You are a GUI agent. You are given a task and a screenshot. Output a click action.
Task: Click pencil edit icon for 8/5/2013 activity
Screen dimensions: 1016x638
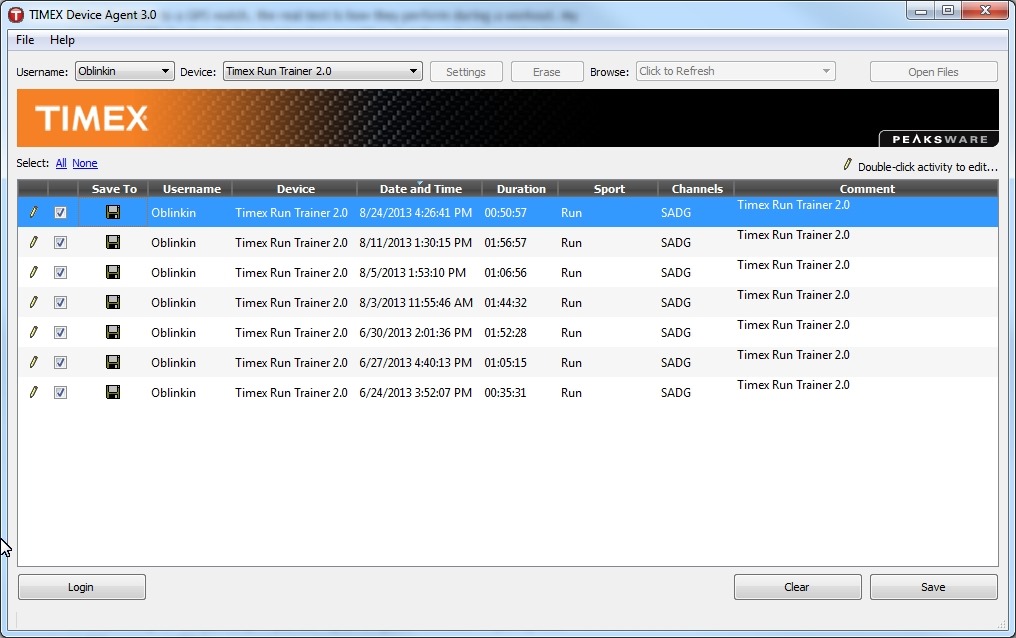click(x=34, y=272)
